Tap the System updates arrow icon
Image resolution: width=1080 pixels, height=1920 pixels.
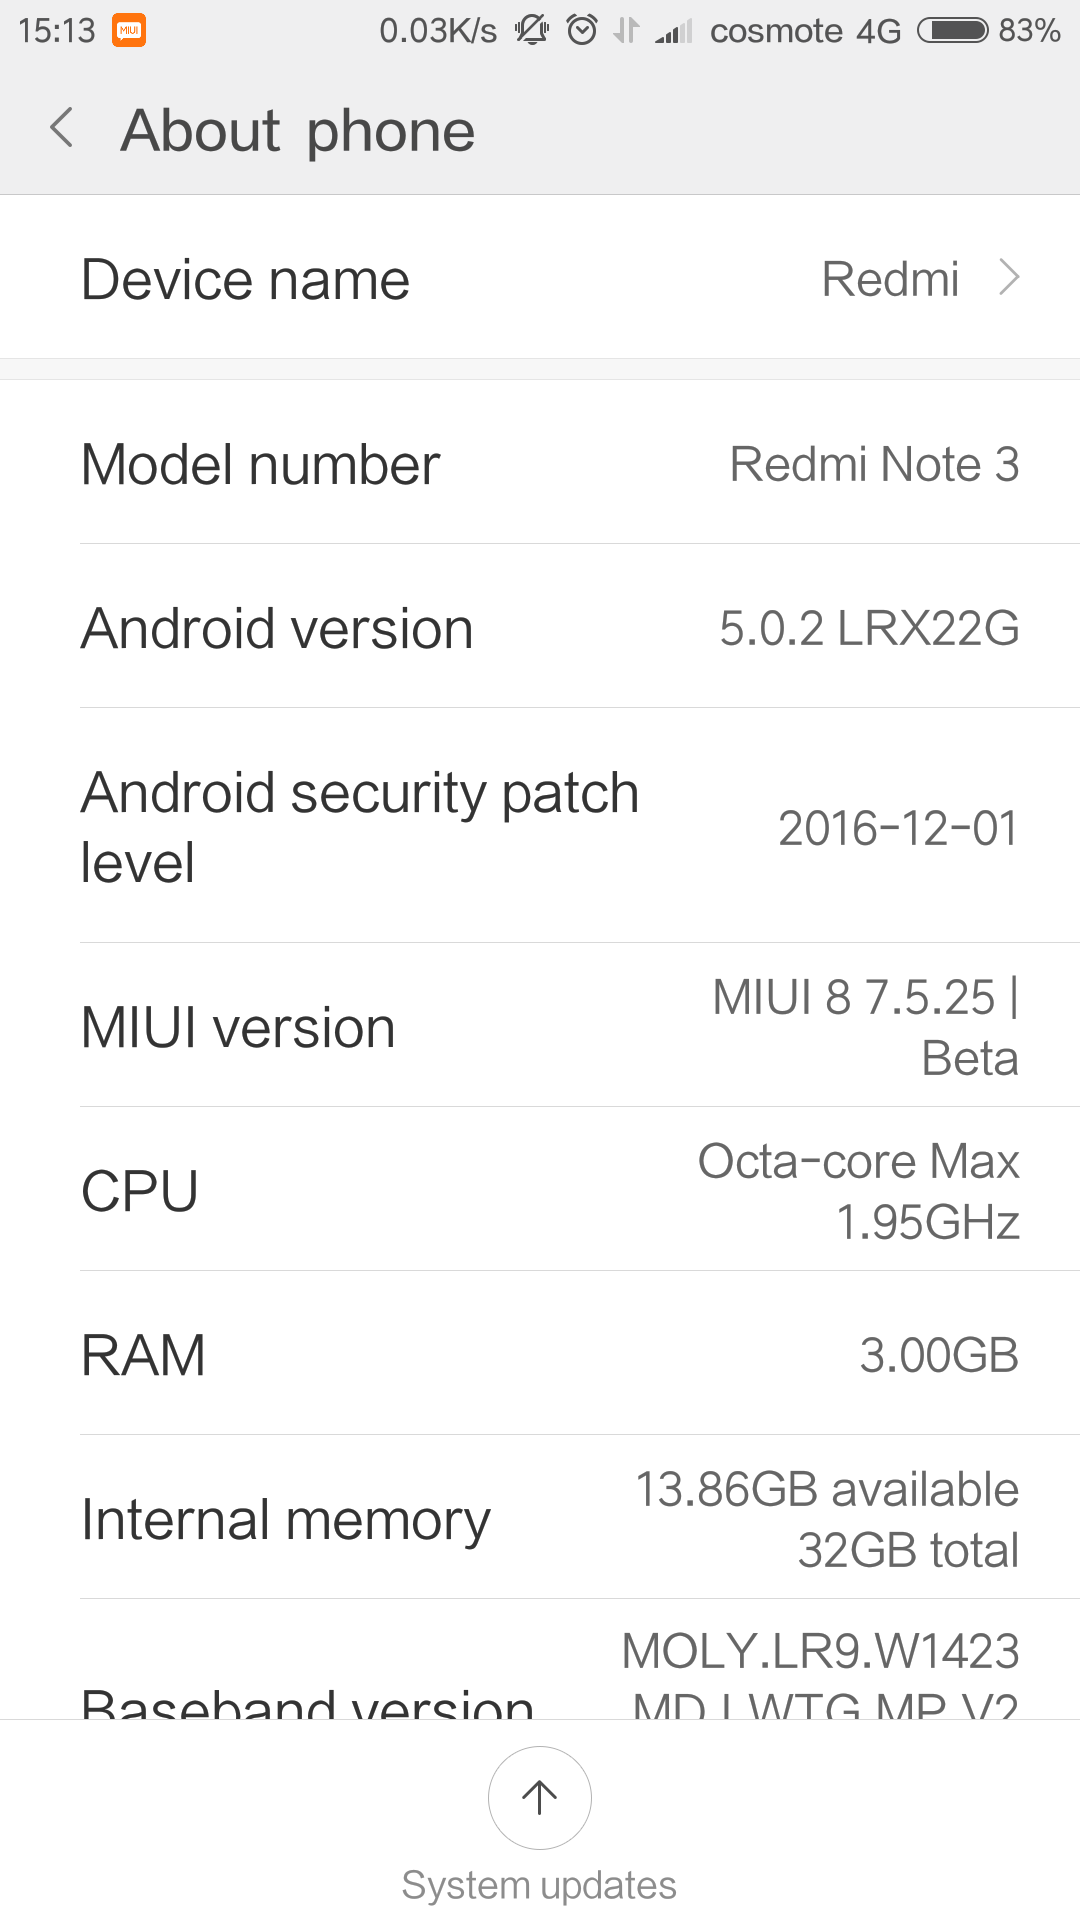click(x=539, y=1797)
